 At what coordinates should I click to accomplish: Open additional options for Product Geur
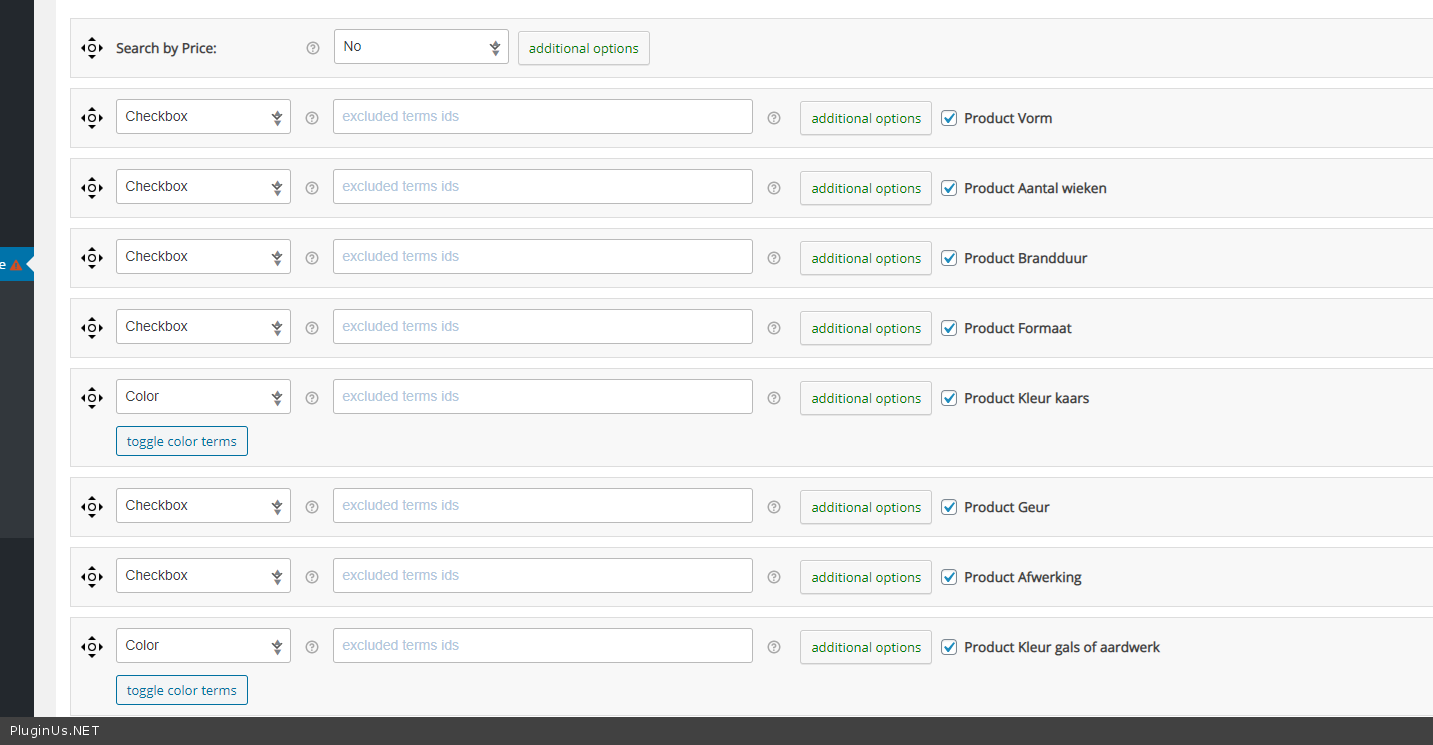point(865,507)
